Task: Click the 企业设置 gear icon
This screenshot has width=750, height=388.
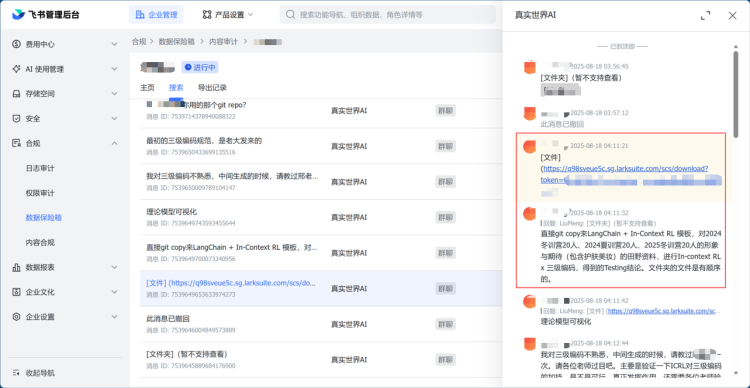Action: click(16, 317)
